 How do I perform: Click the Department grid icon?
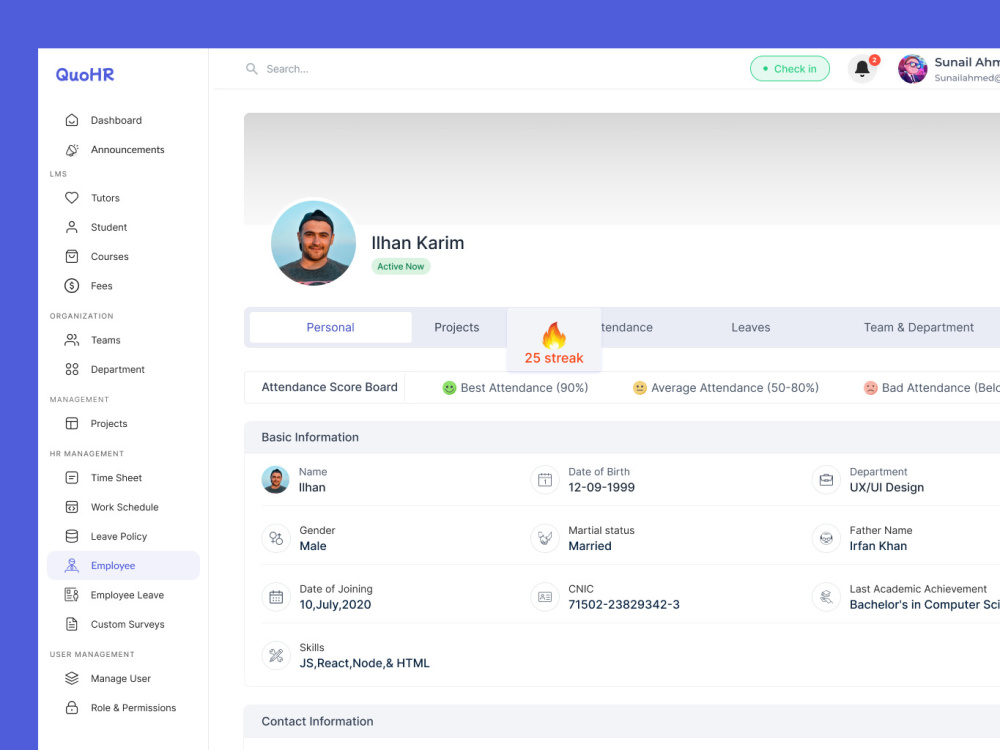click(x=71, y=369)
